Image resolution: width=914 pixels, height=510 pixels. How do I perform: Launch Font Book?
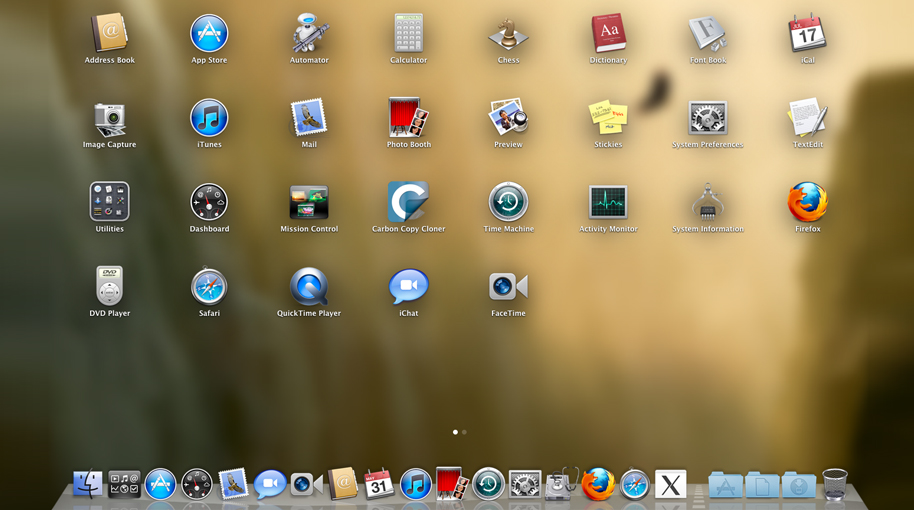708,33
